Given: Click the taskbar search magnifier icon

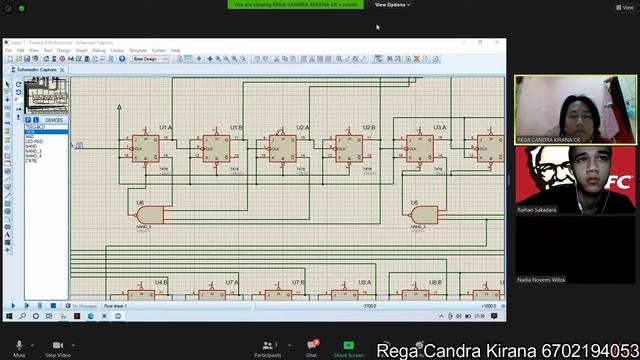Looking at the screenshot, I should coord(22,316).
